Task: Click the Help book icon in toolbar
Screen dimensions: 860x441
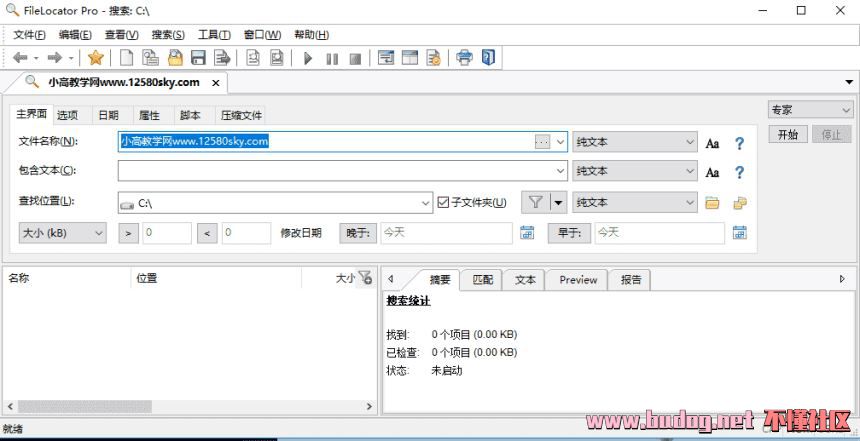Action: [x=488, y=58]
